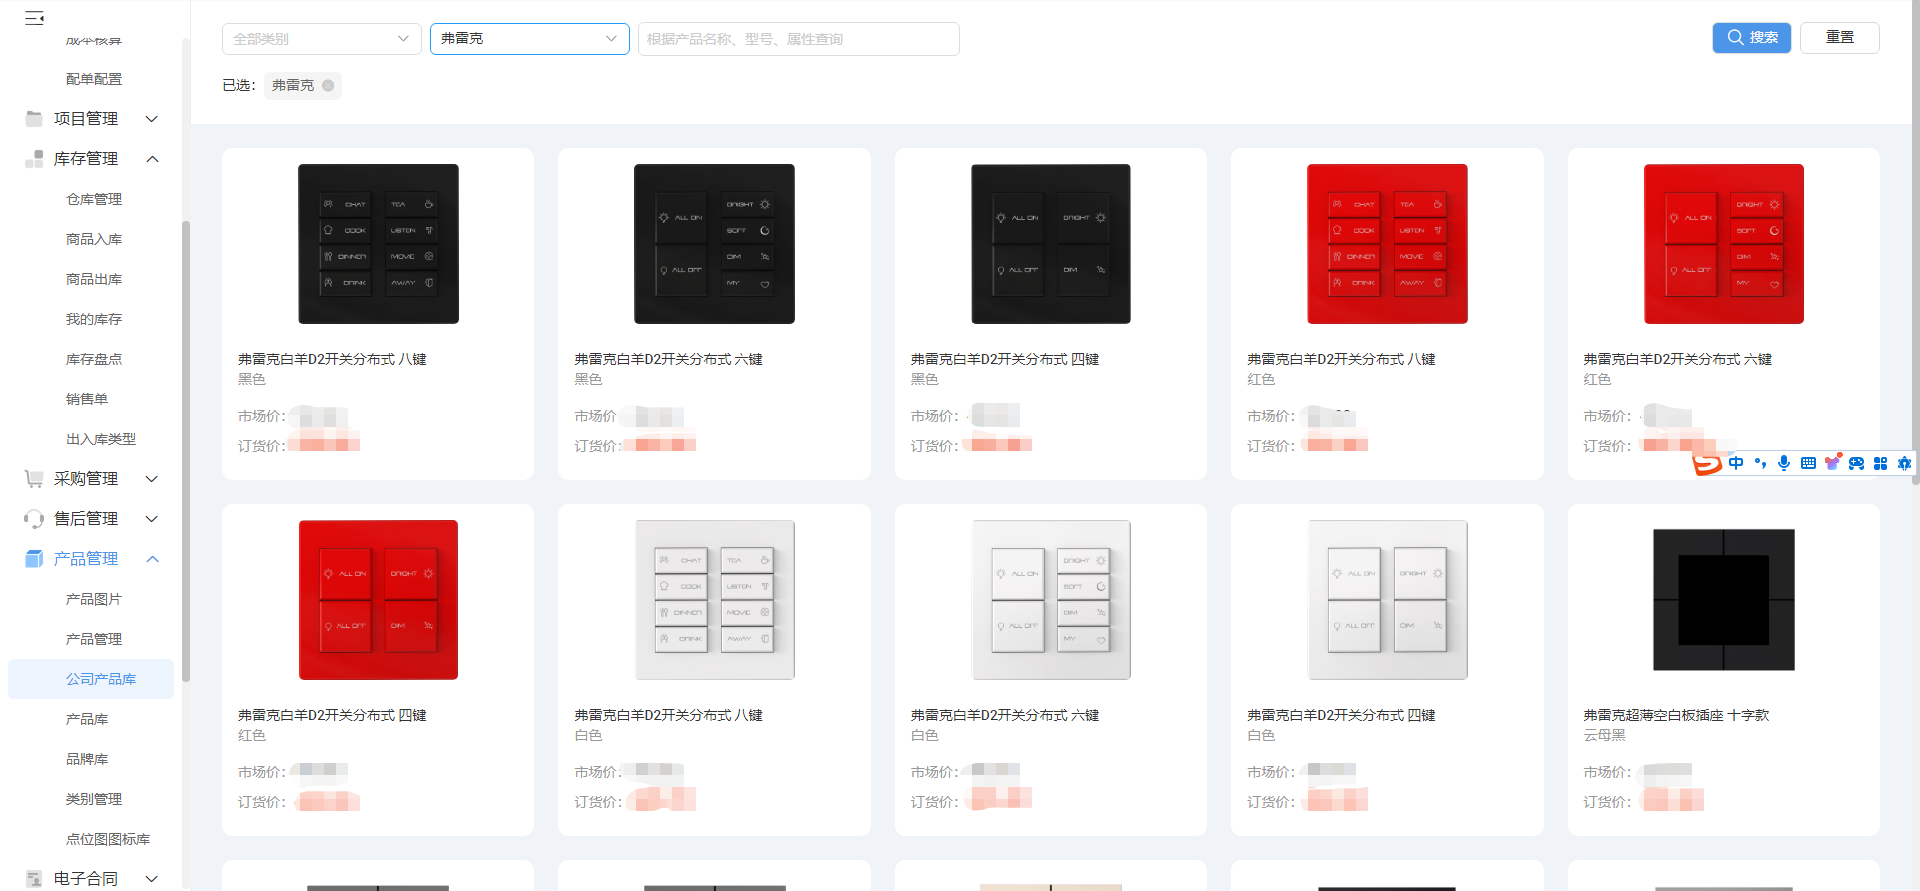This screenshot has height=891, width=1920.
Task: Open 产品管理 submenu item under 产品图片
Action: coord(94,639)
